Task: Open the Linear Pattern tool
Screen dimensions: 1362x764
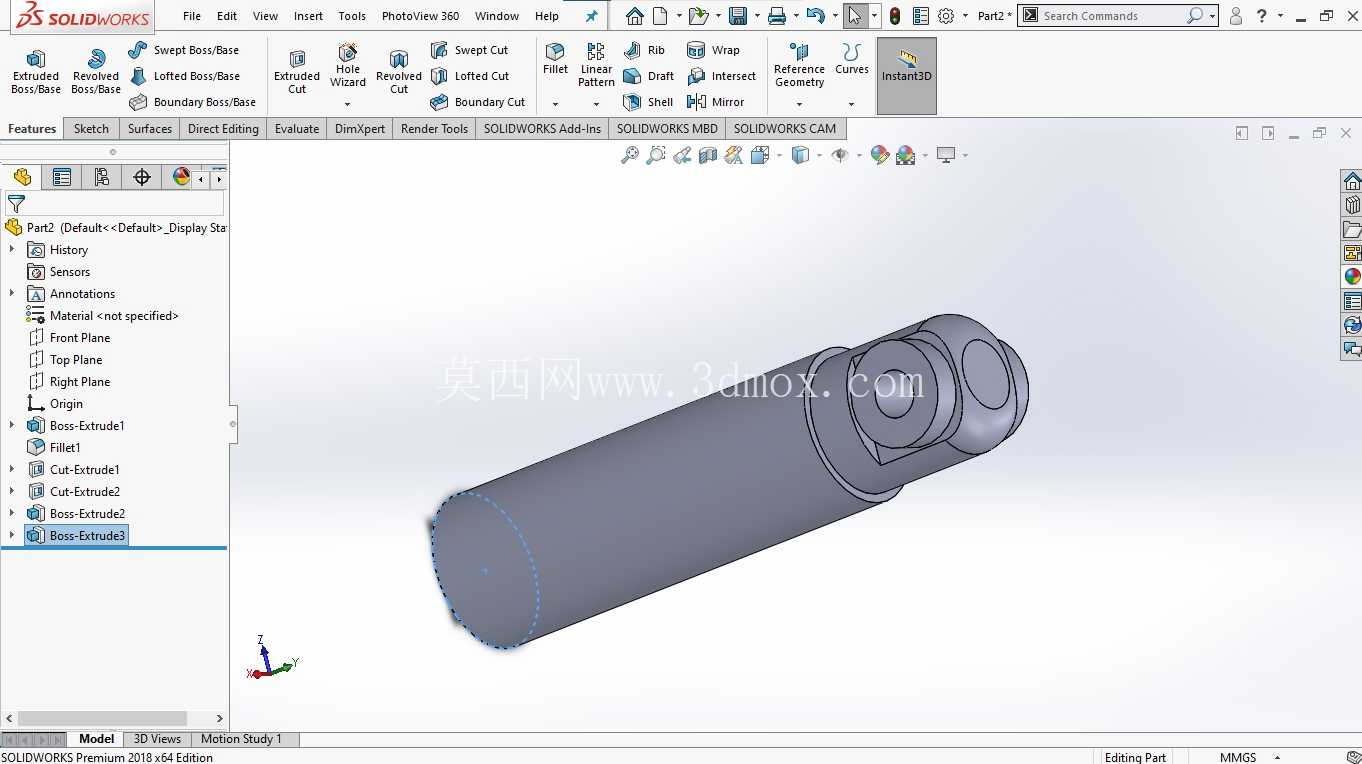Action: click(596, 65)
